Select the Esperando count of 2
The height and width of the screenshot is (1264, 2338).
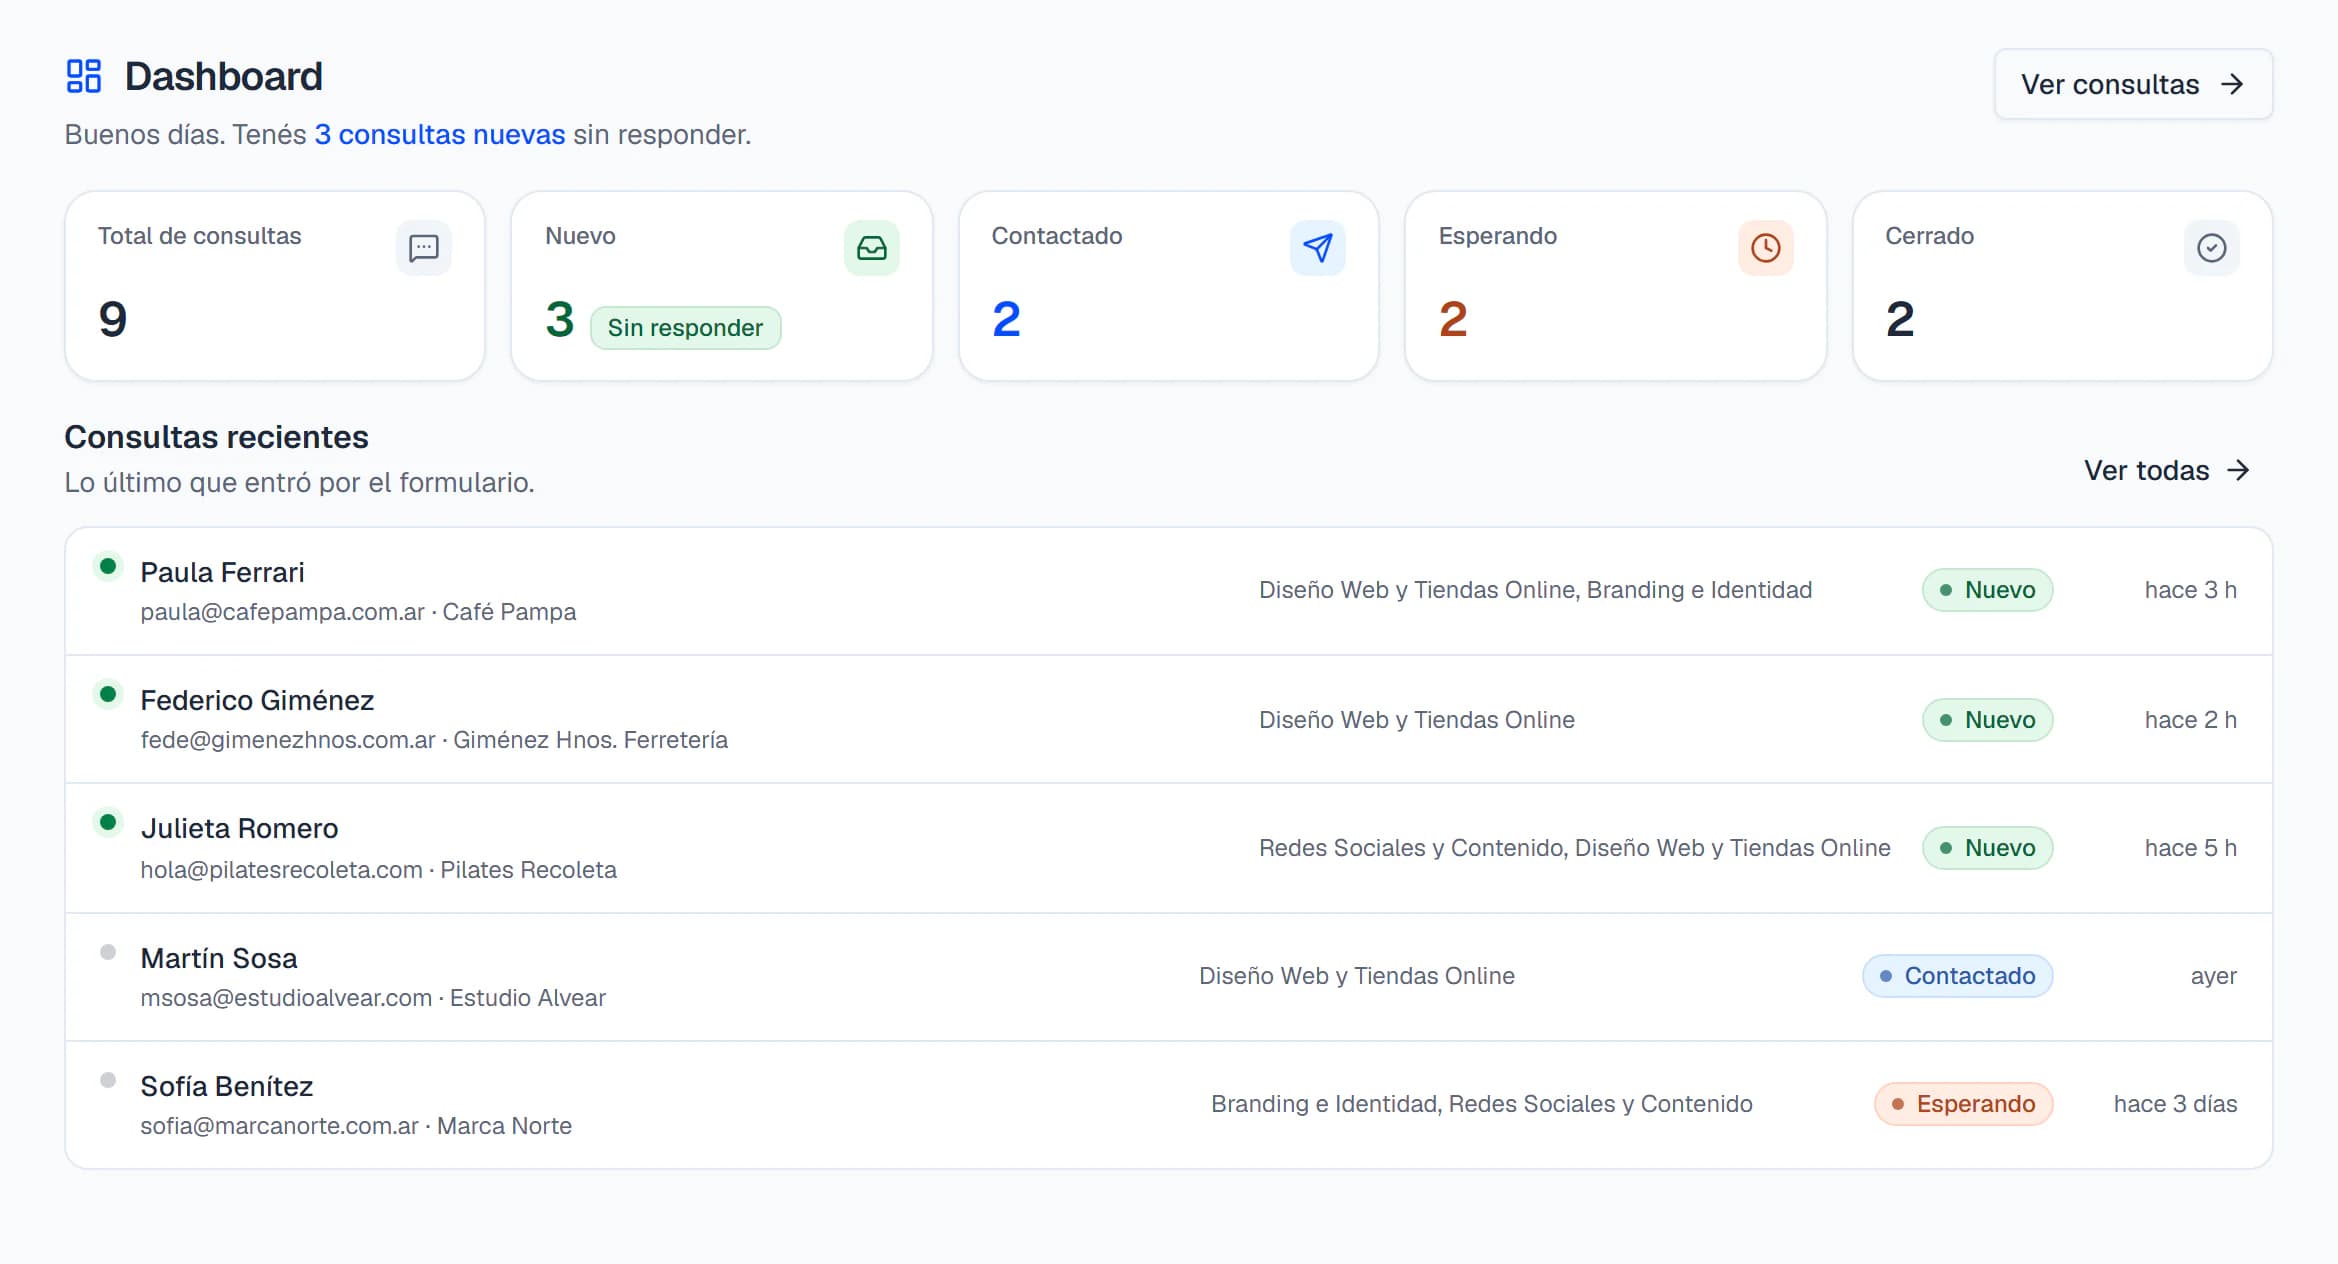(1453, 320)
